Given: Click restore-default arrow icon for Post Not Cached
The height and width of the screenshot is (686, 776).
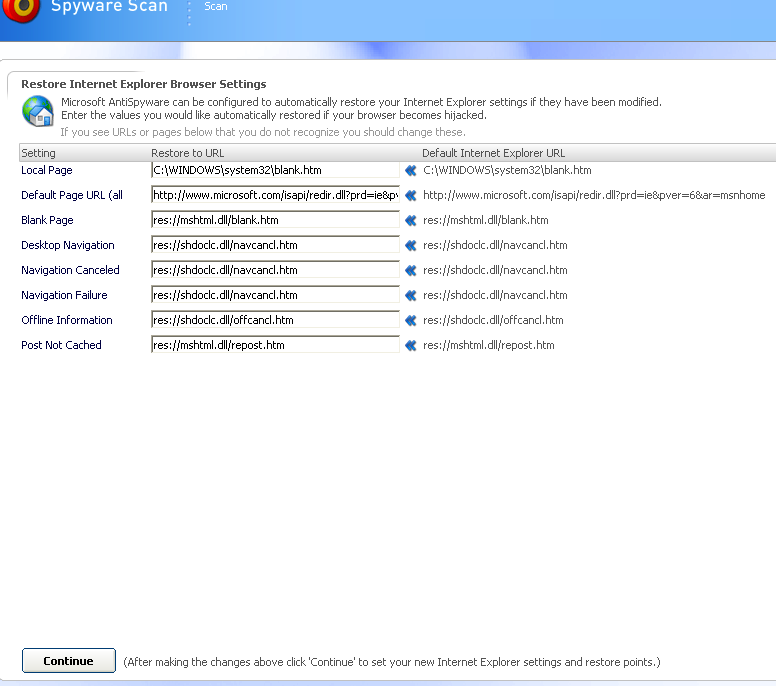Looking at the screenshot, I should (411, 345).
